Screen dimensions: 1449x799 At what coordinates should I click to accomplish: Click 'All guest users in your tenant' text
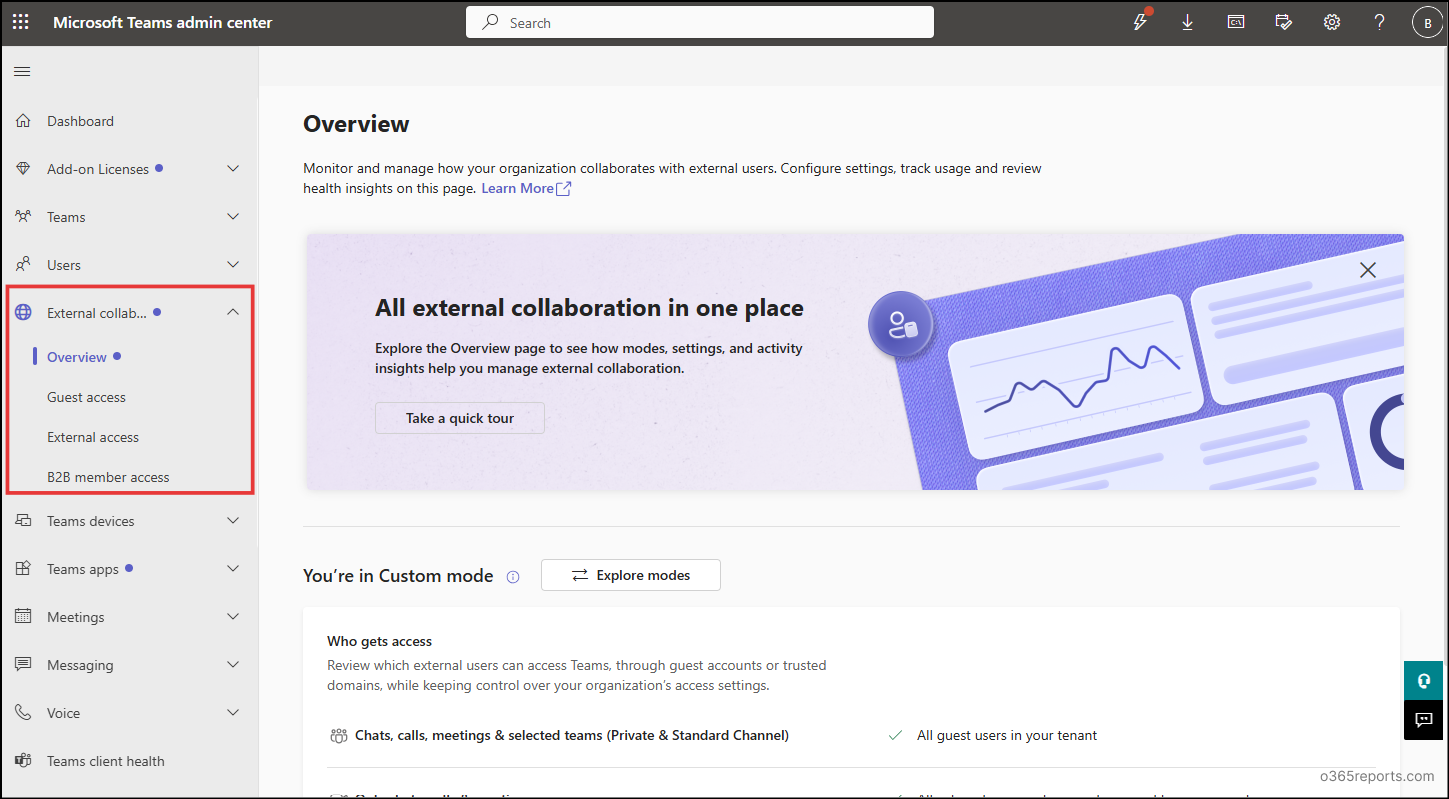[1007, 735]
